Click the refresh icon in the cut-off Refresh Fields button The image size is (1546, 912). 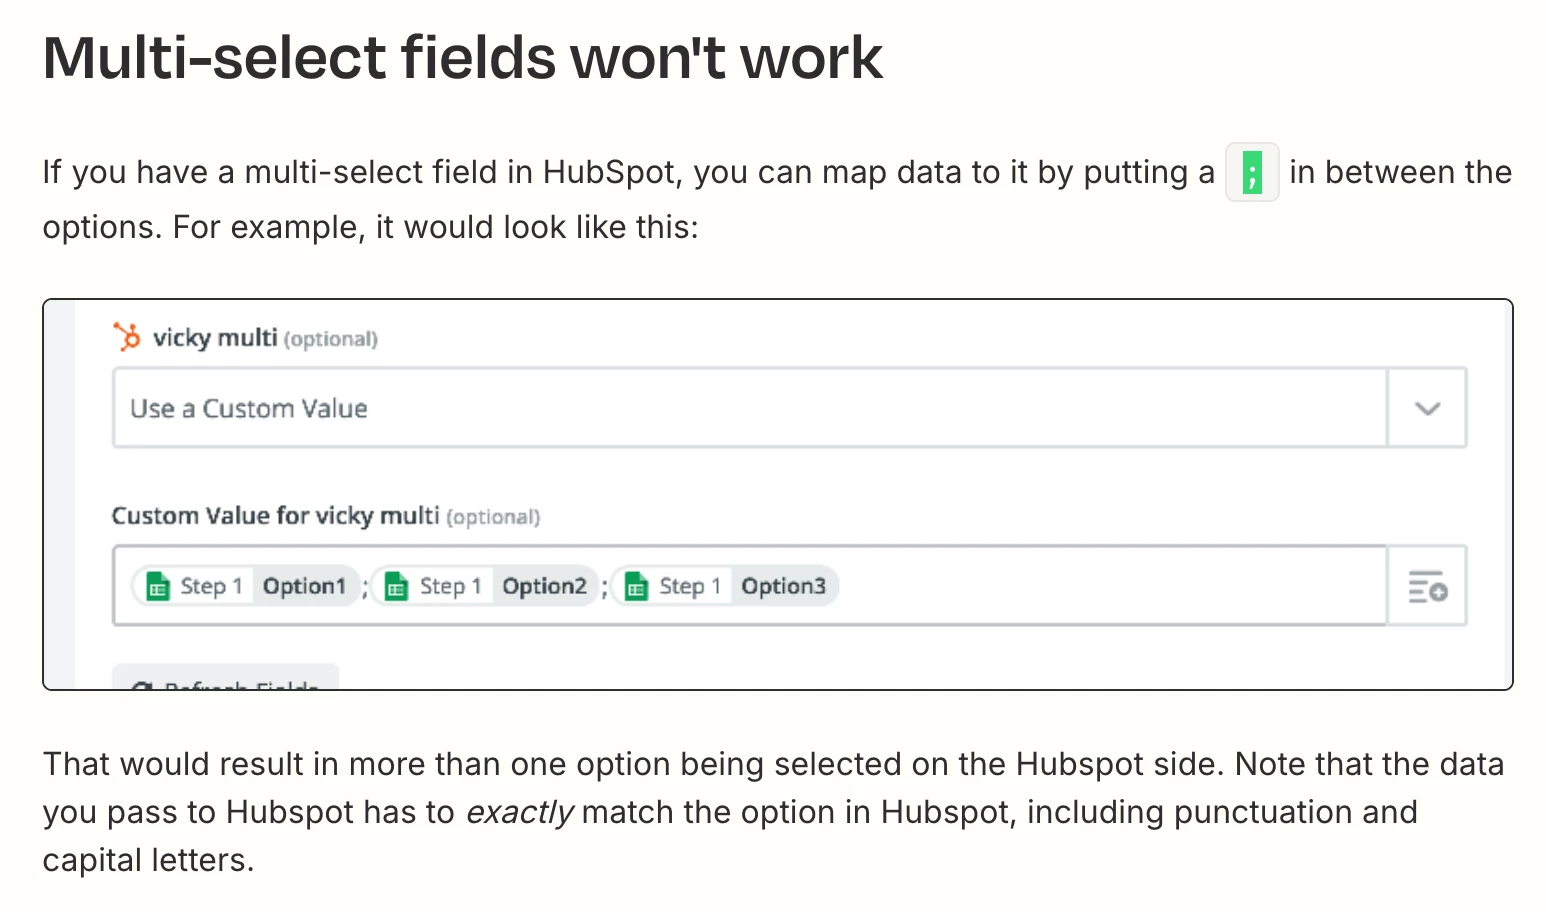[x=143, y=685]
